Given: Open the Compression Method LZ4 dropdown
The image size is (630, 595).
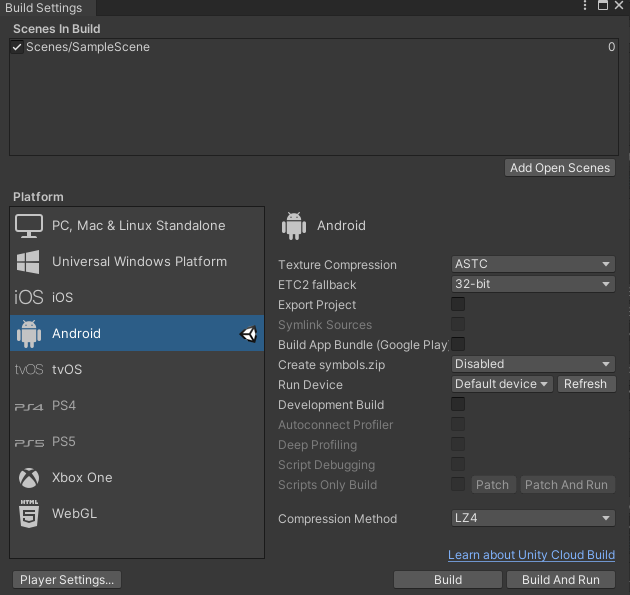Looking at the screenshot, I should [533, 519].
